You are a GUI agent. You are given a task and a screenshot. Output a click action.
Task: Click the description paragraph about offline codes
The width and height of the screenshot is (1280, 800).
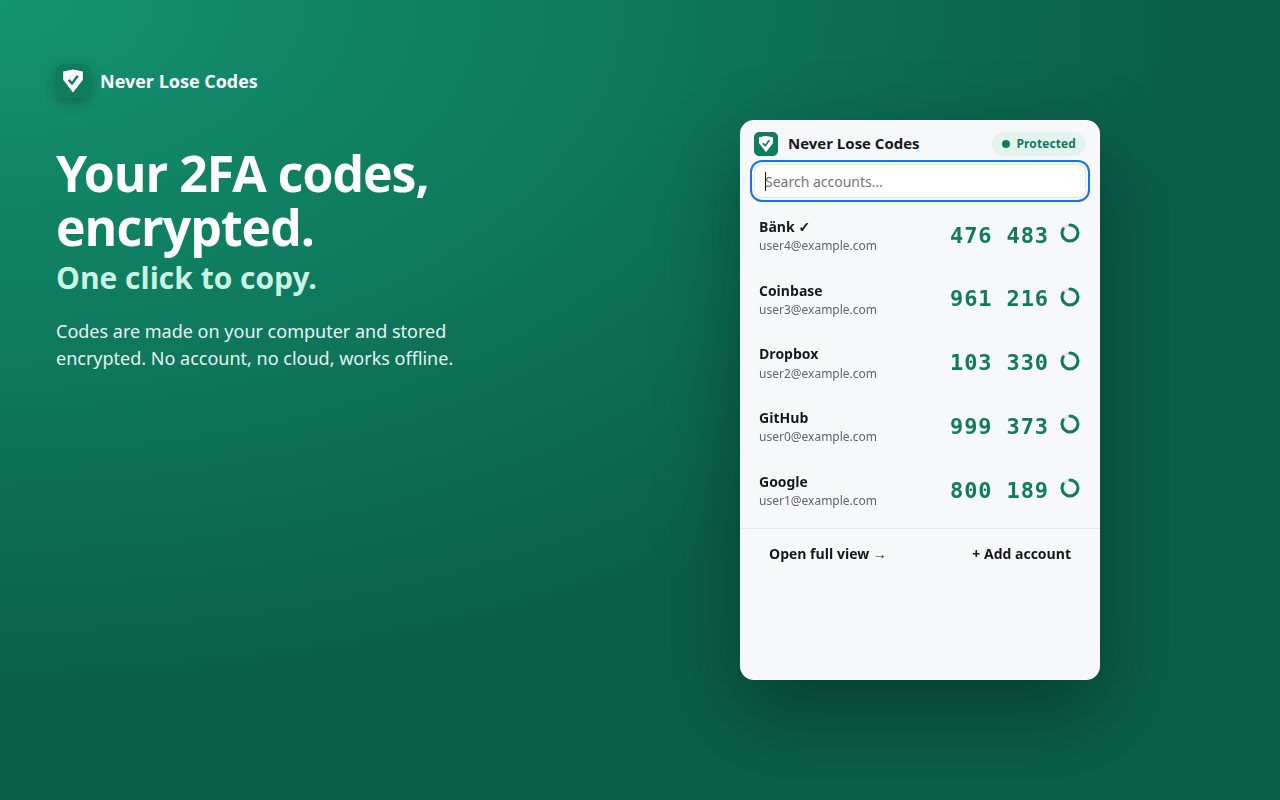(x=255, y=345)
